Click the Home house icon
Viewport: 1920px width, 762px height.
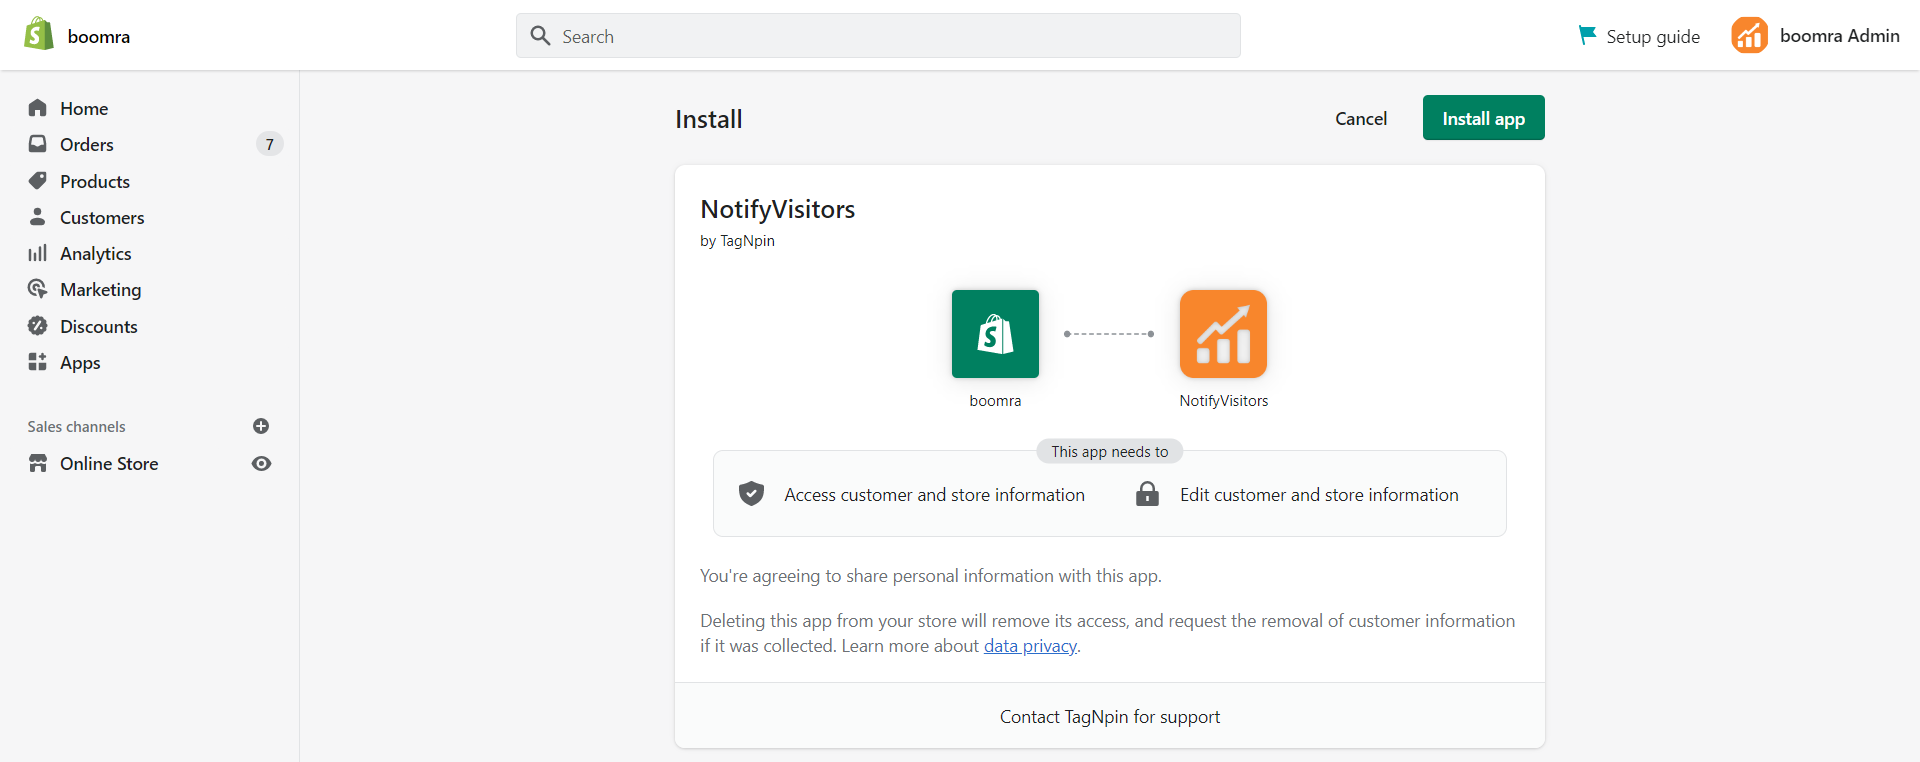pos(38,108)
